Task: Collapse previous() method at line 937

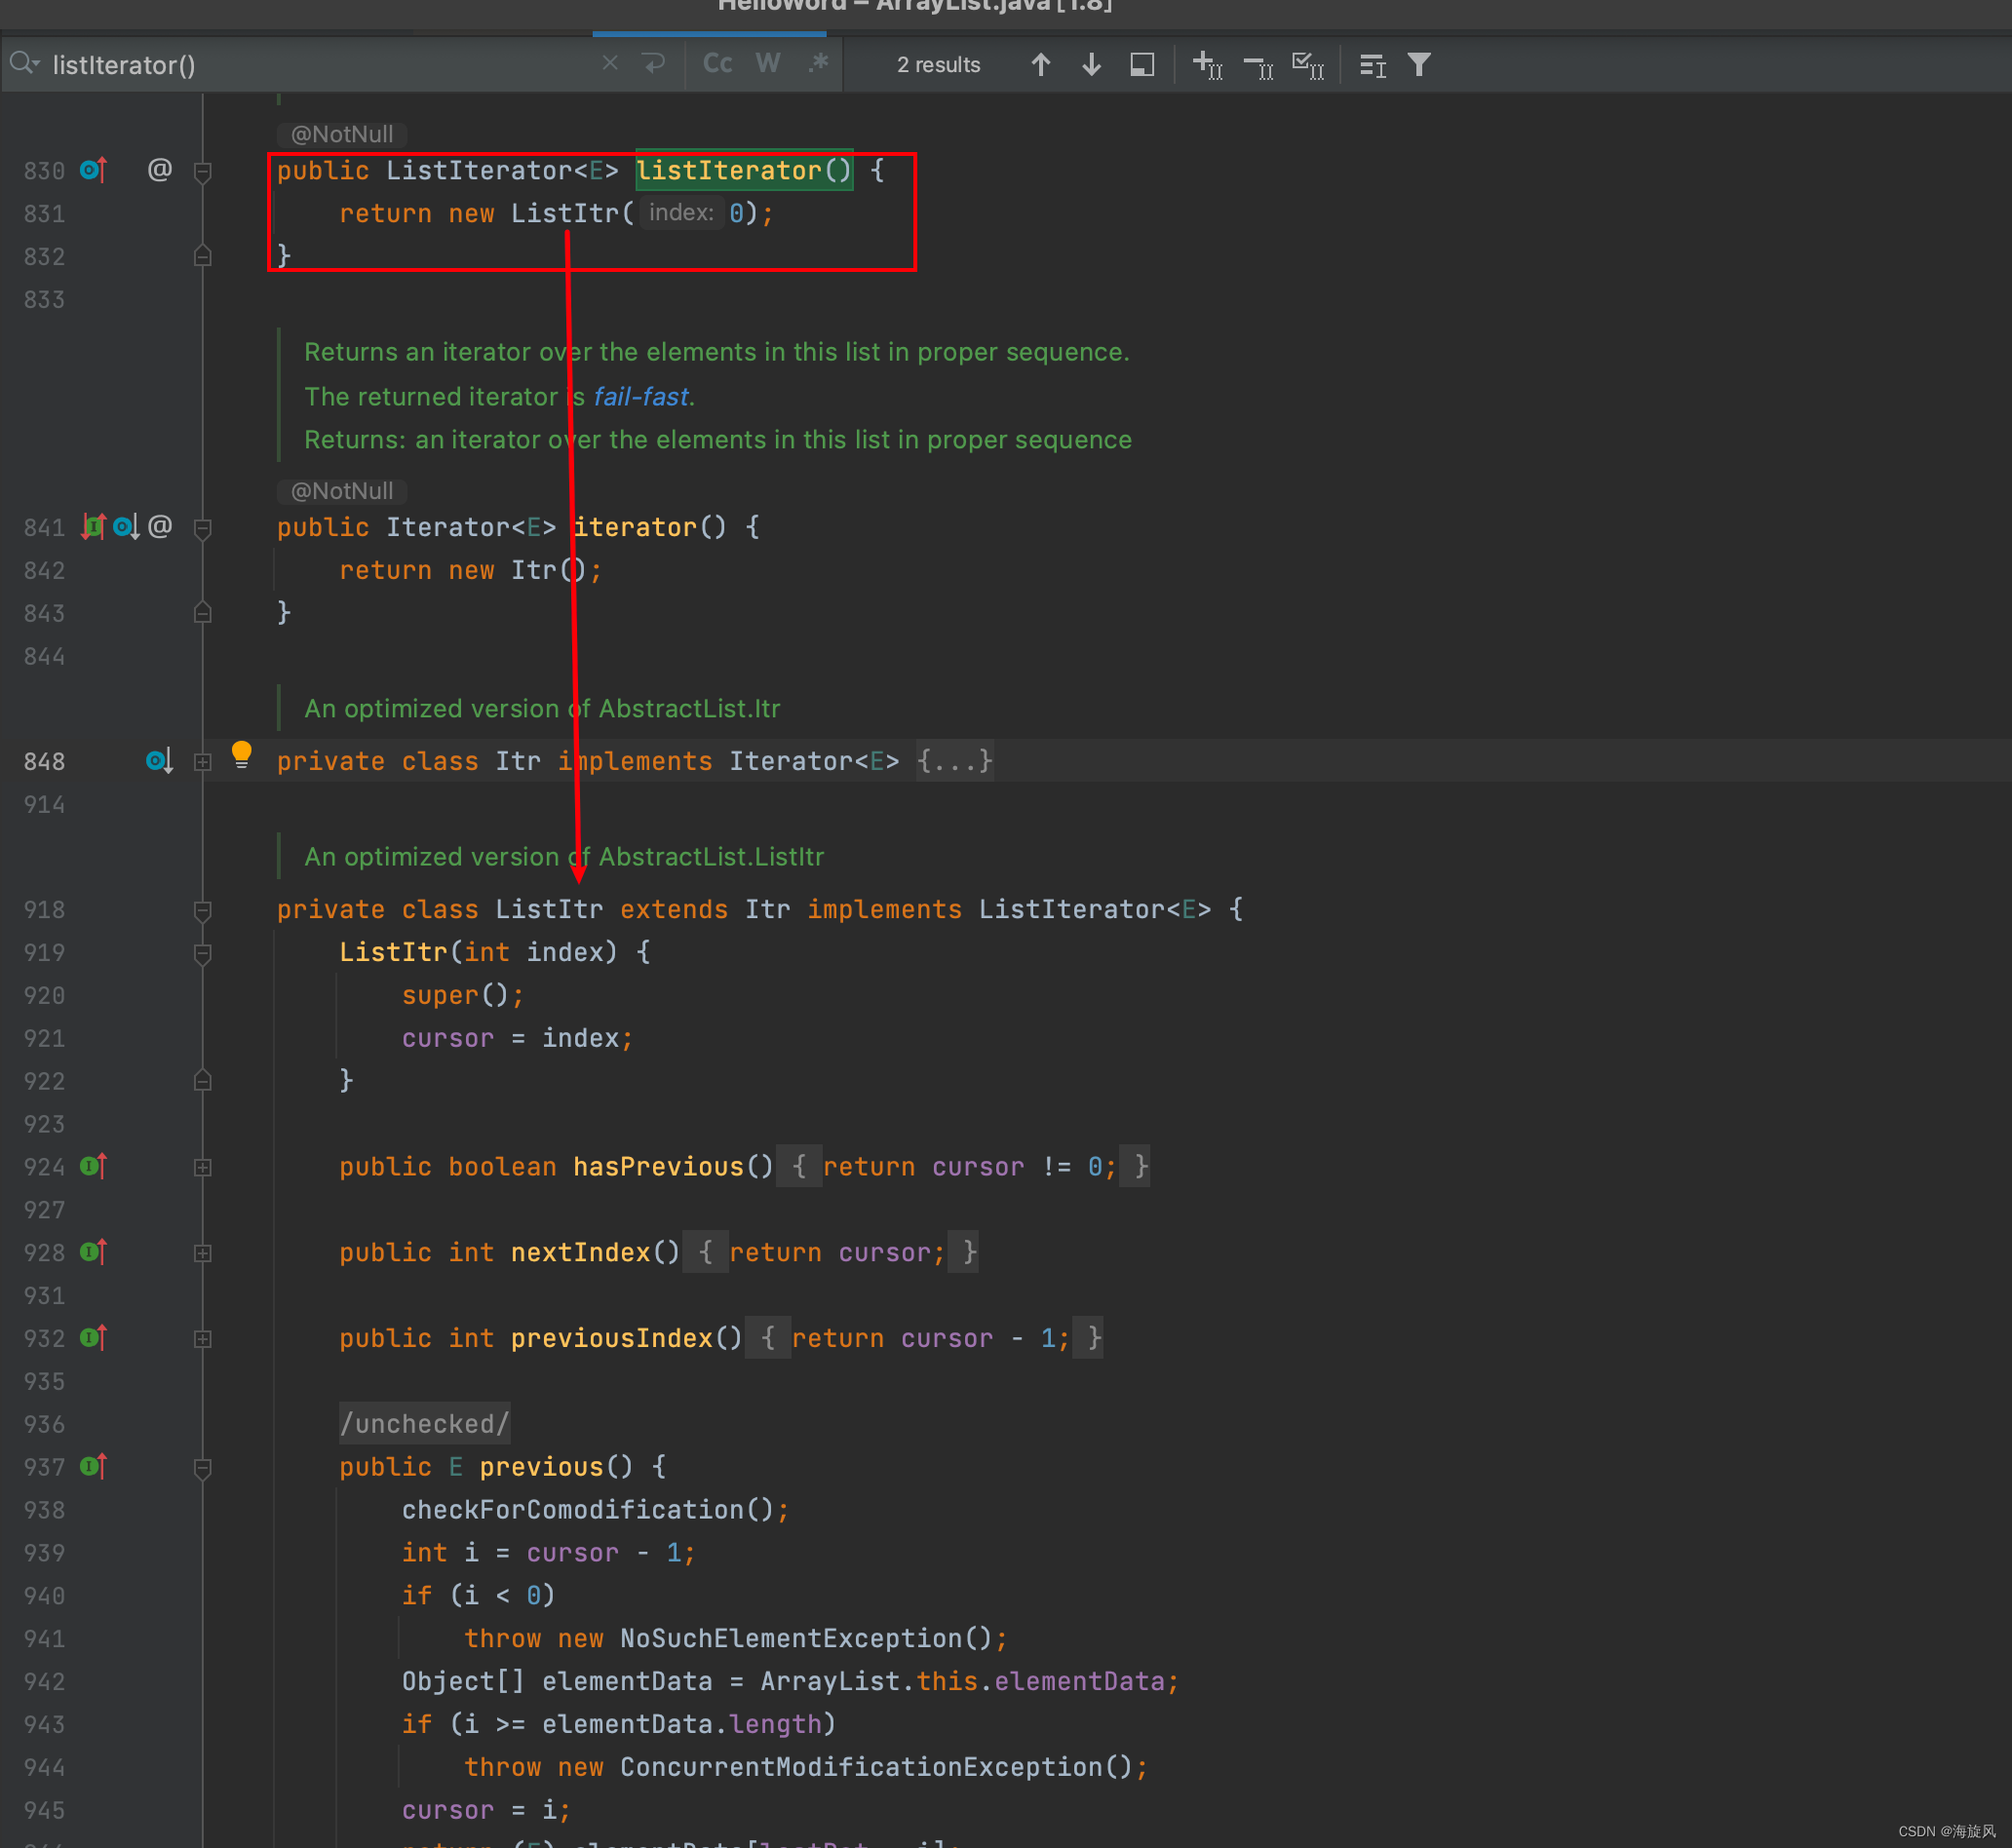Action: (202, 1467)
